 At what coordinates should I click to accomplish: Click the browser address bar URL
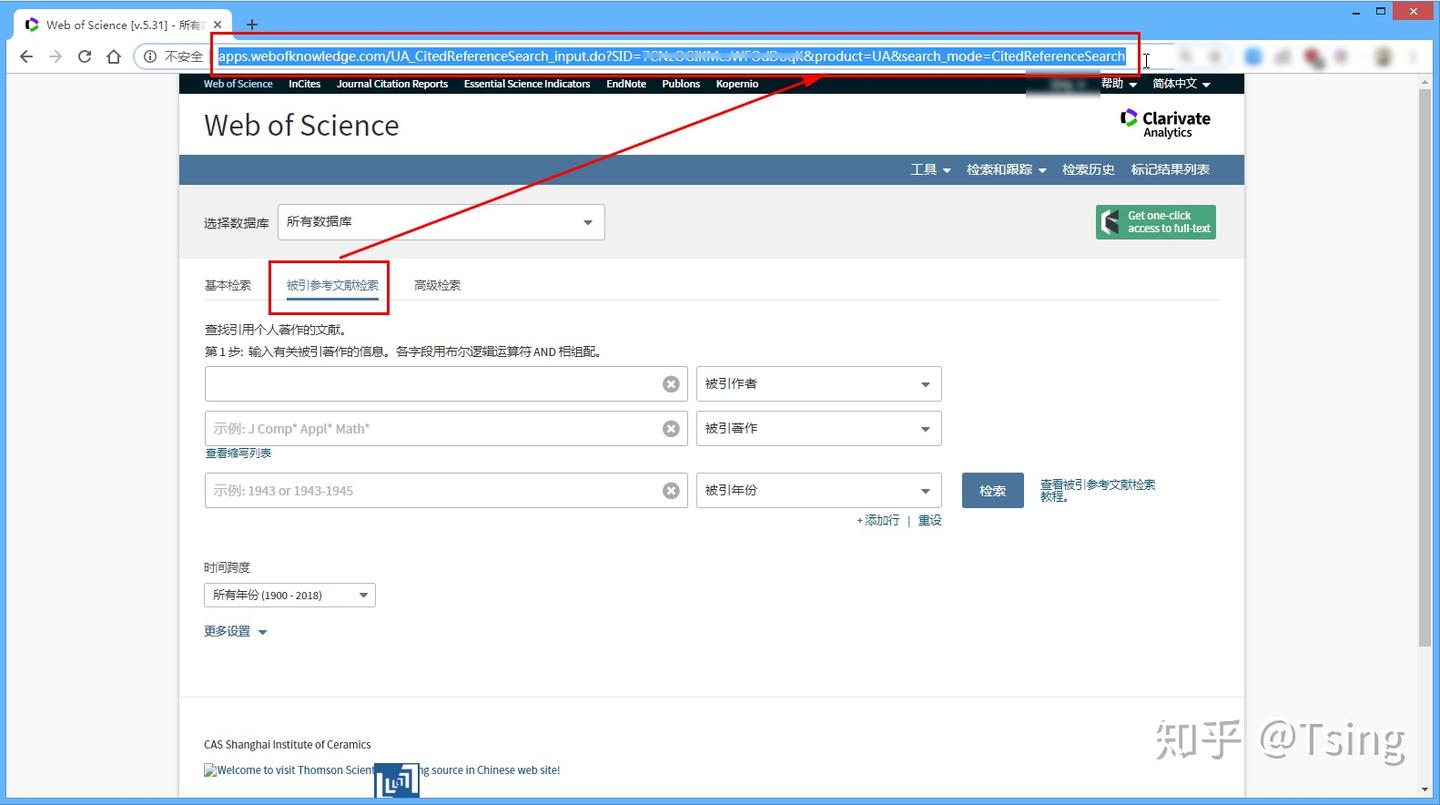coord(672,56)
